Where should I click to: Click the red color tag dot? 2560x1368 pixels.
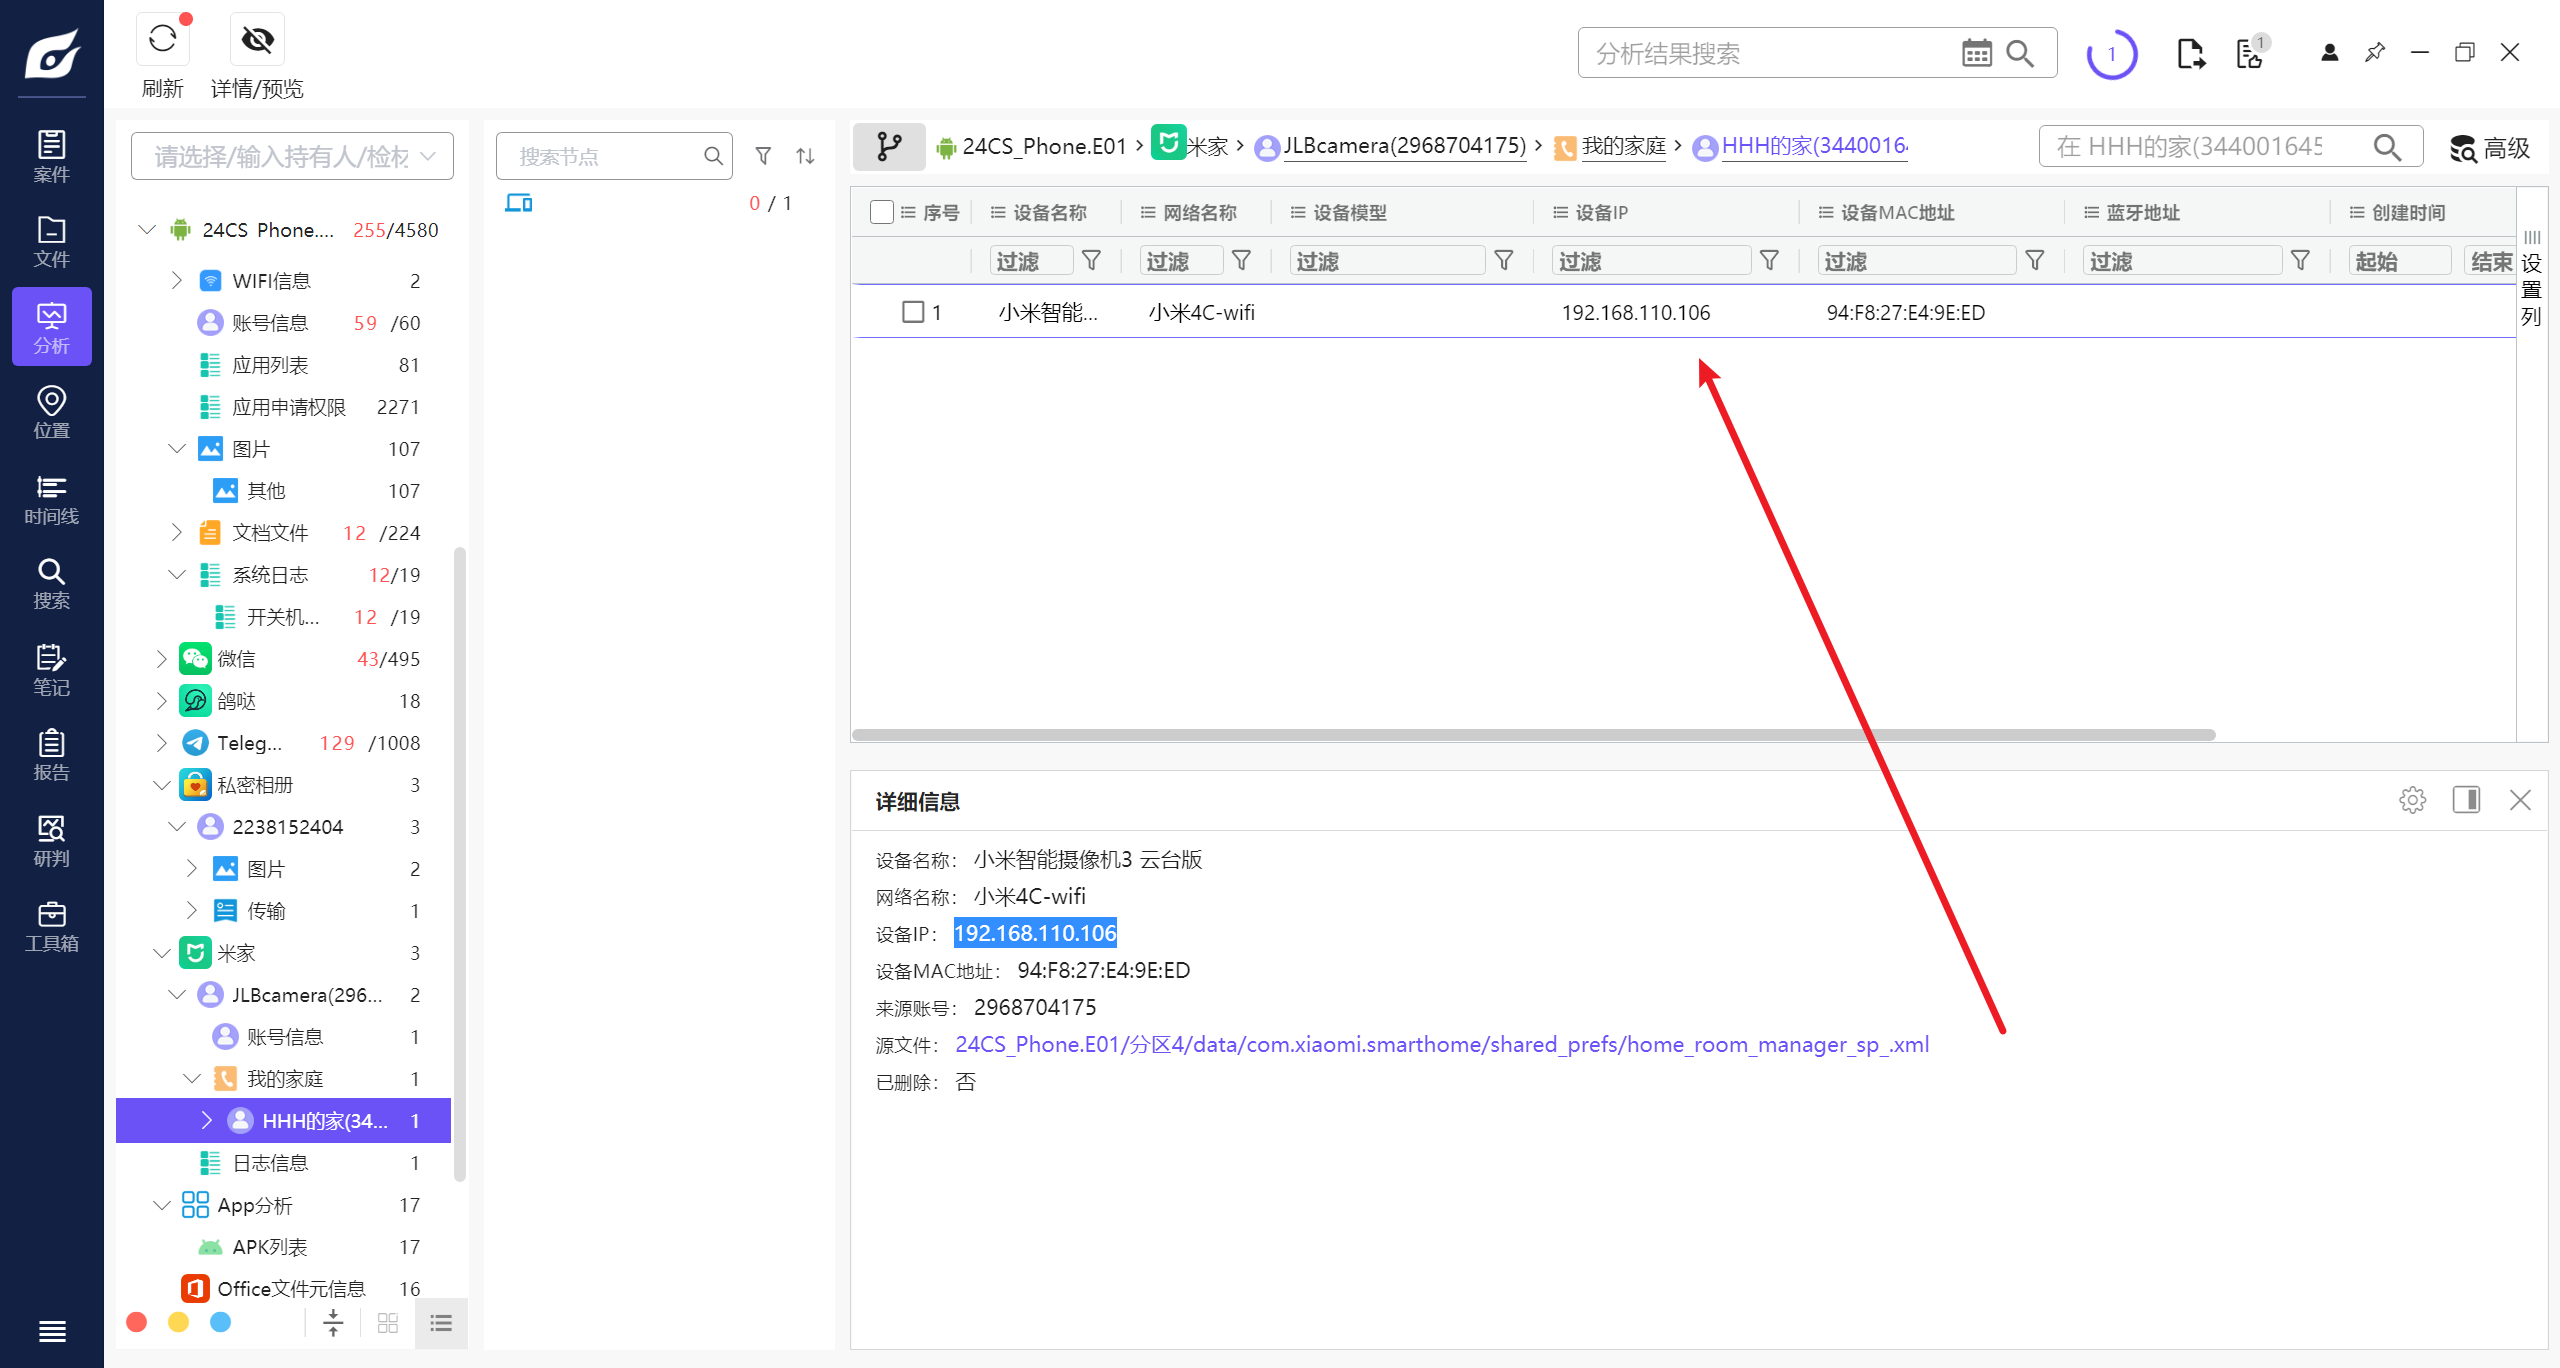click(137, 1323)
